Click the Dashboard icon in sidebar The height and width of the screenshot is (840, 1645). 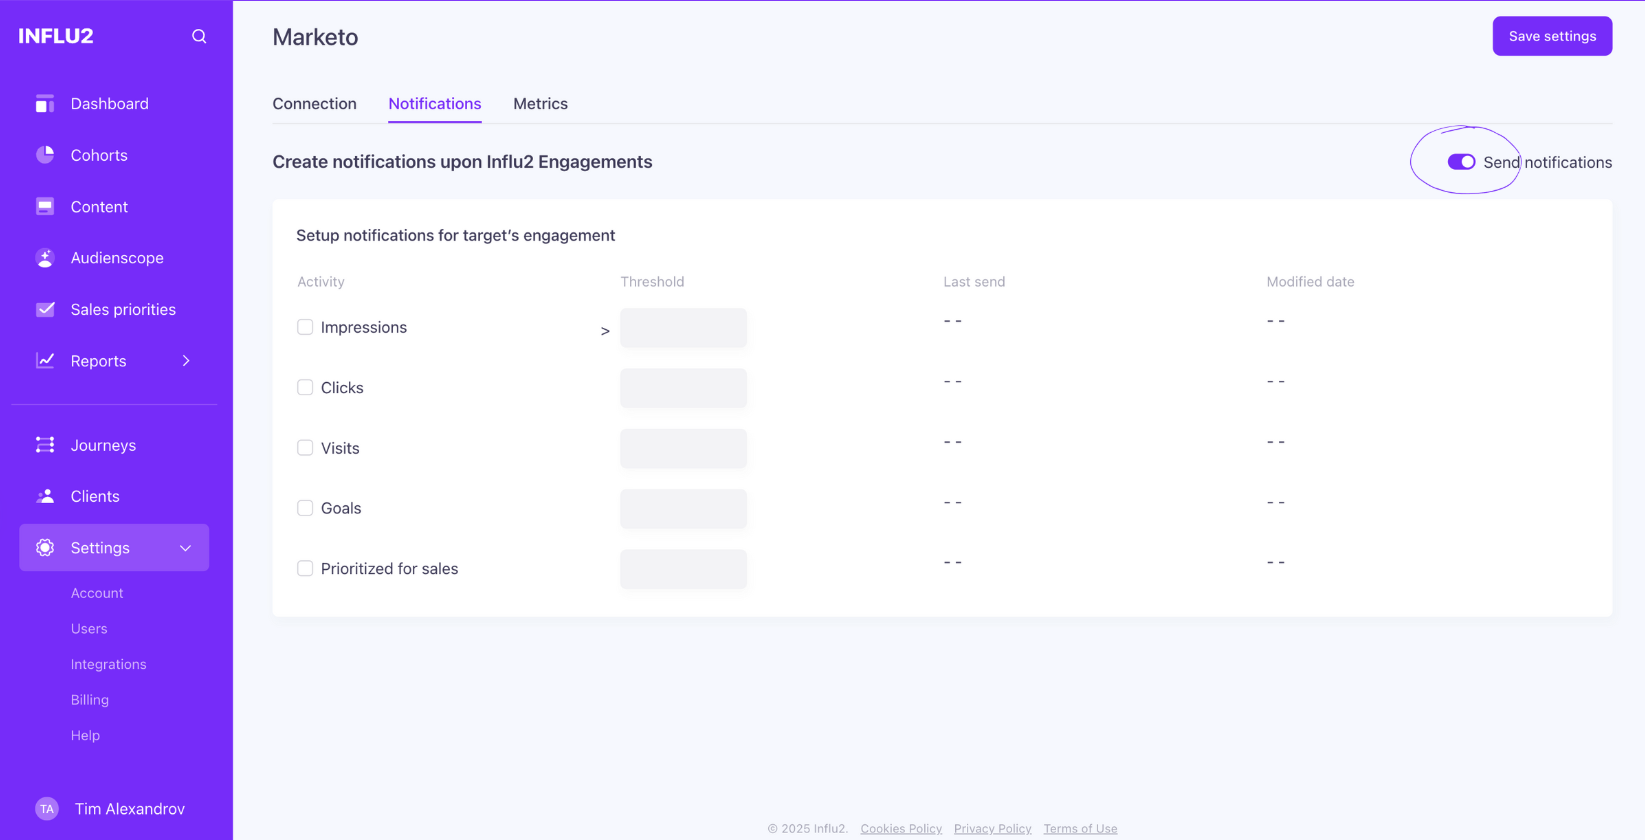45,104
